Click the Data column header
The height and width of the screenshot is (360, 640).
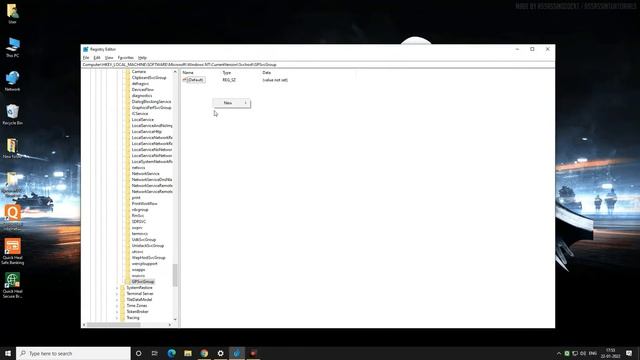pyautogui.click(x=267, y=72)
